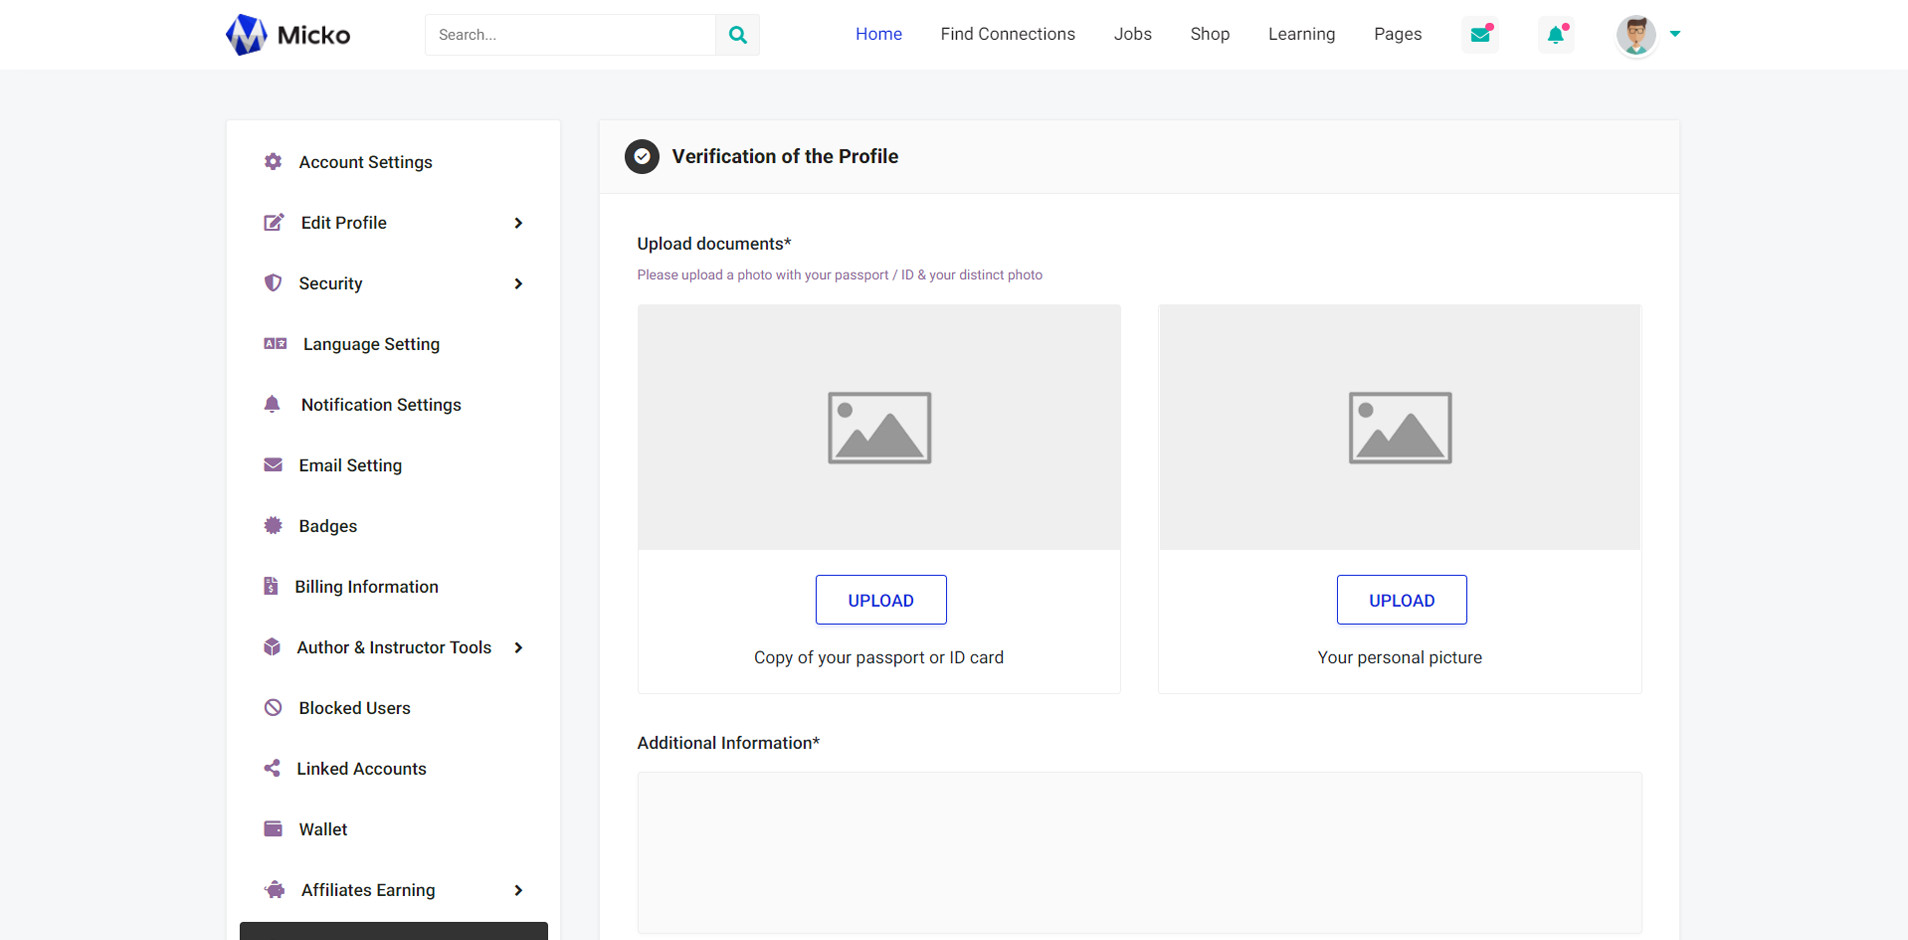Click the Badges certificate icon
The image size is (1908, 940).
[273, 526]
